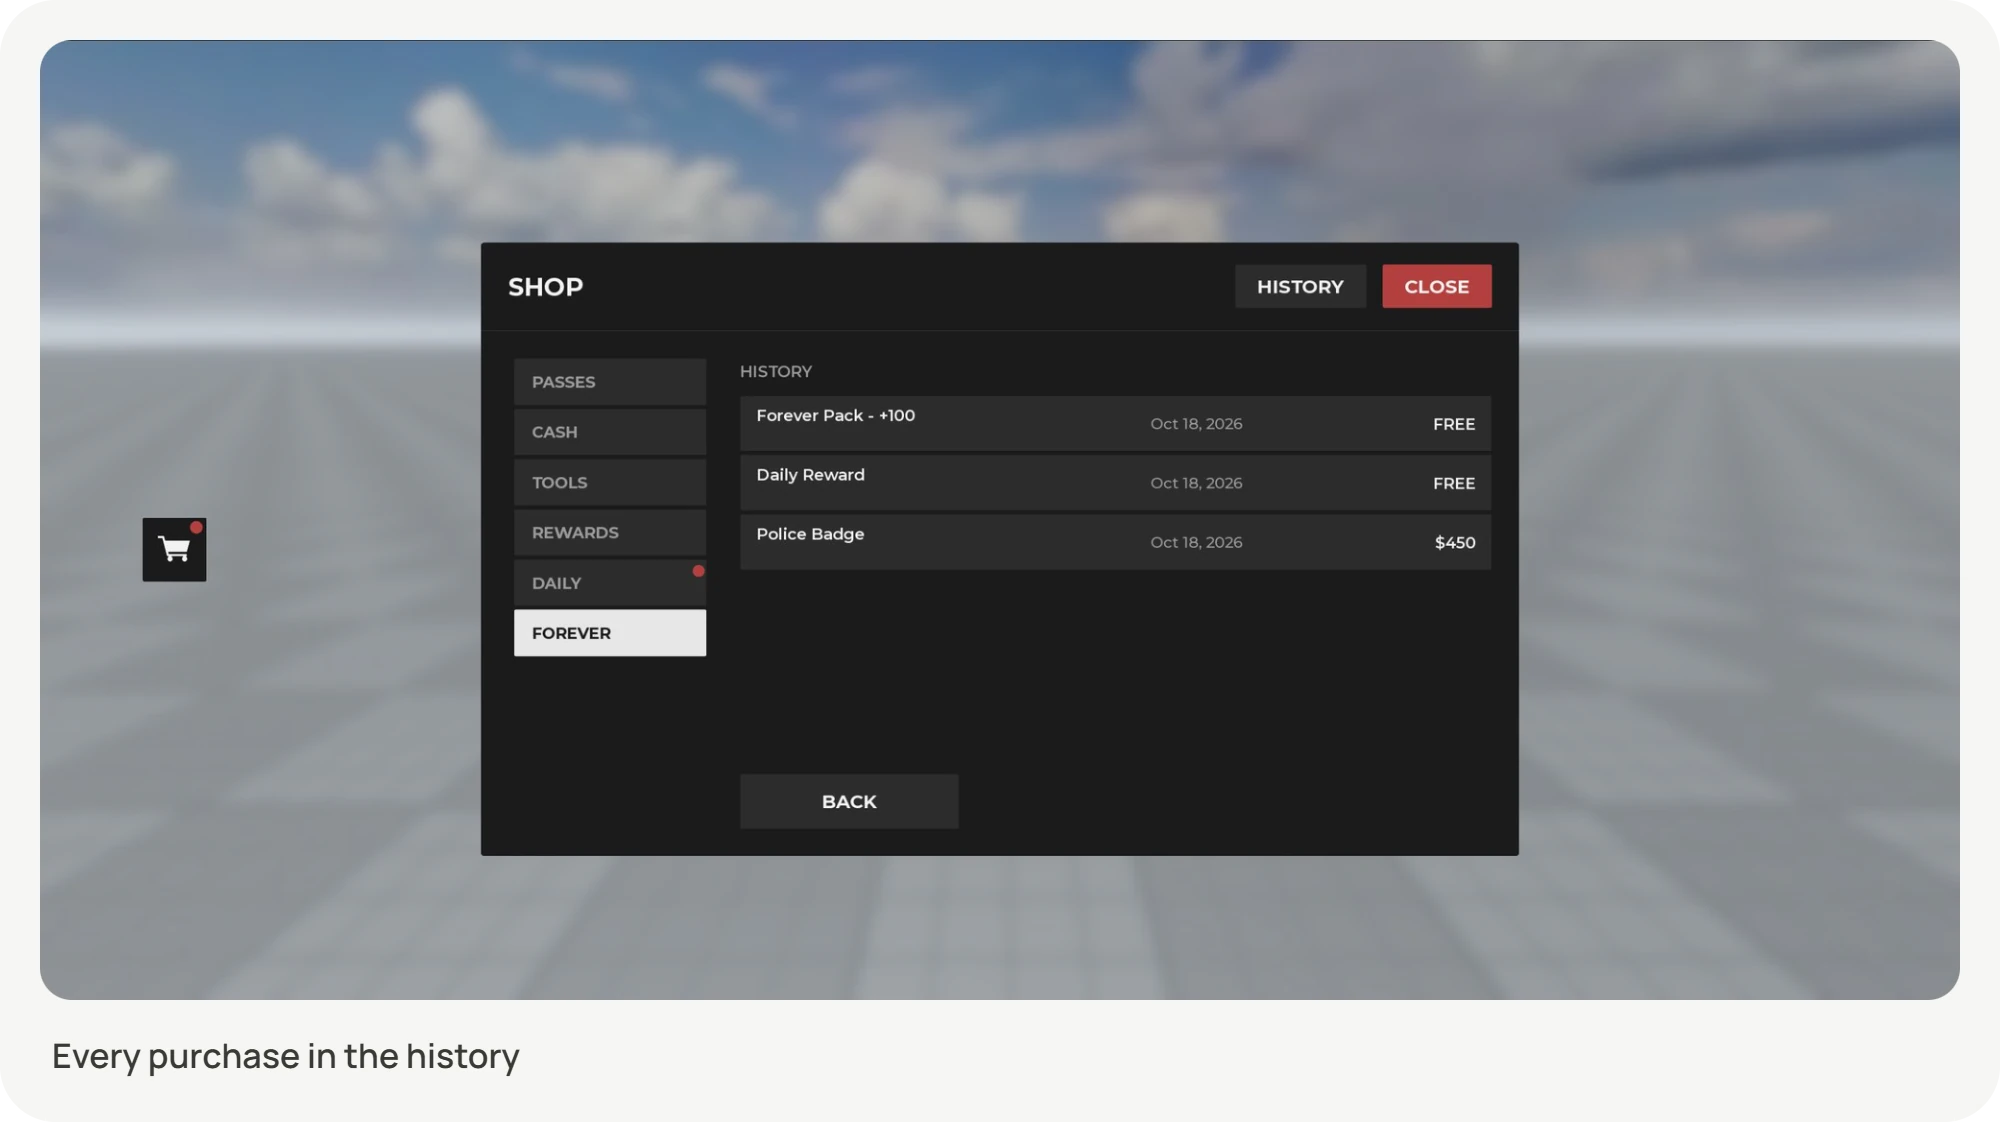Click the FREE label on Daily Reward row

coord(1454,483)
